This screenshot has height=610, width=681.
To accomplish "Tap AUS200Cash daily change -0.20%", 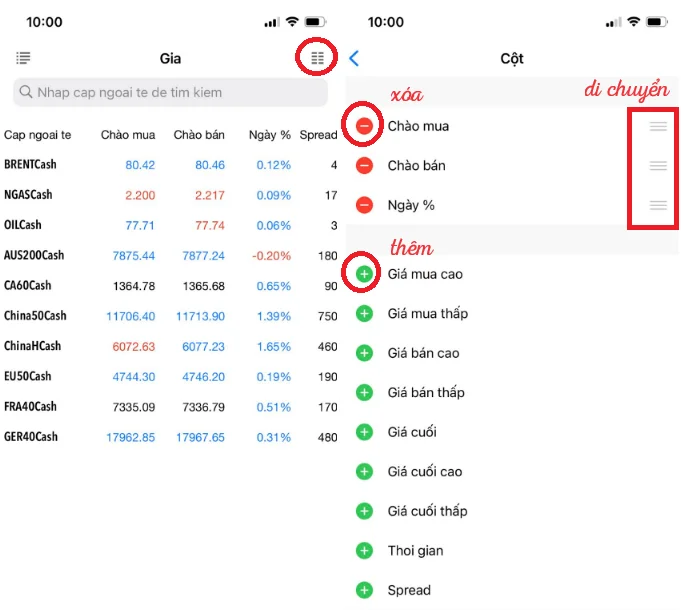I will (271, 256).
